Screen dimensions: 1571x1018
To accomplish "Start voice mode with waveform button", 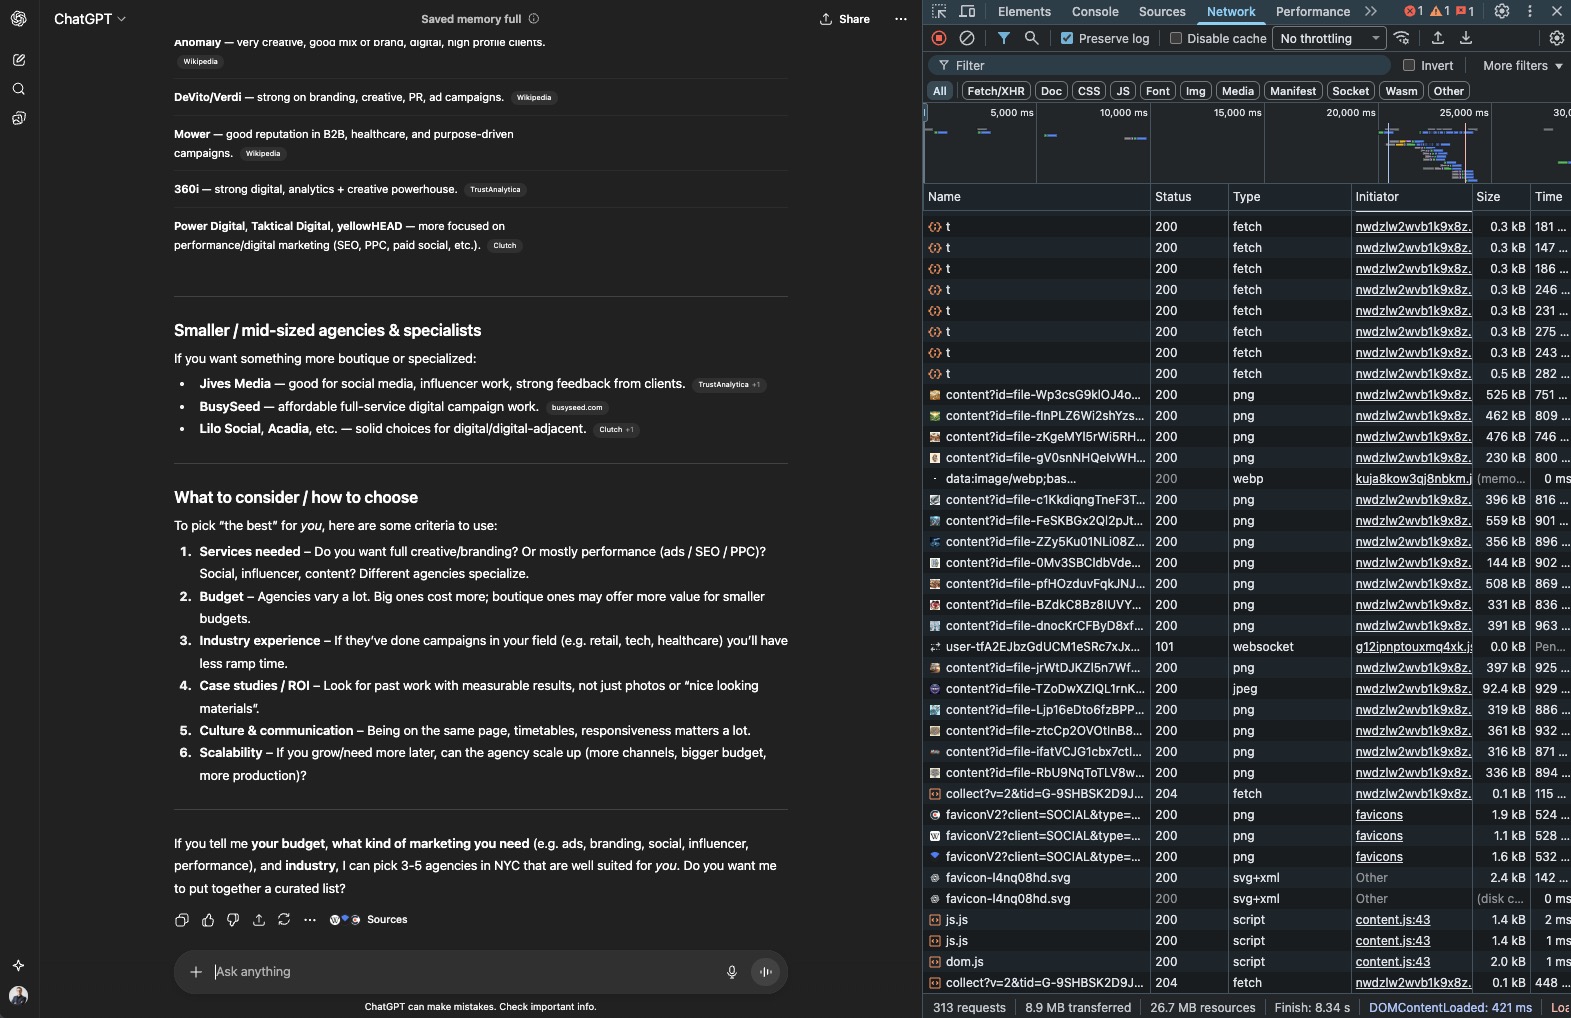I will coord(766,972).
